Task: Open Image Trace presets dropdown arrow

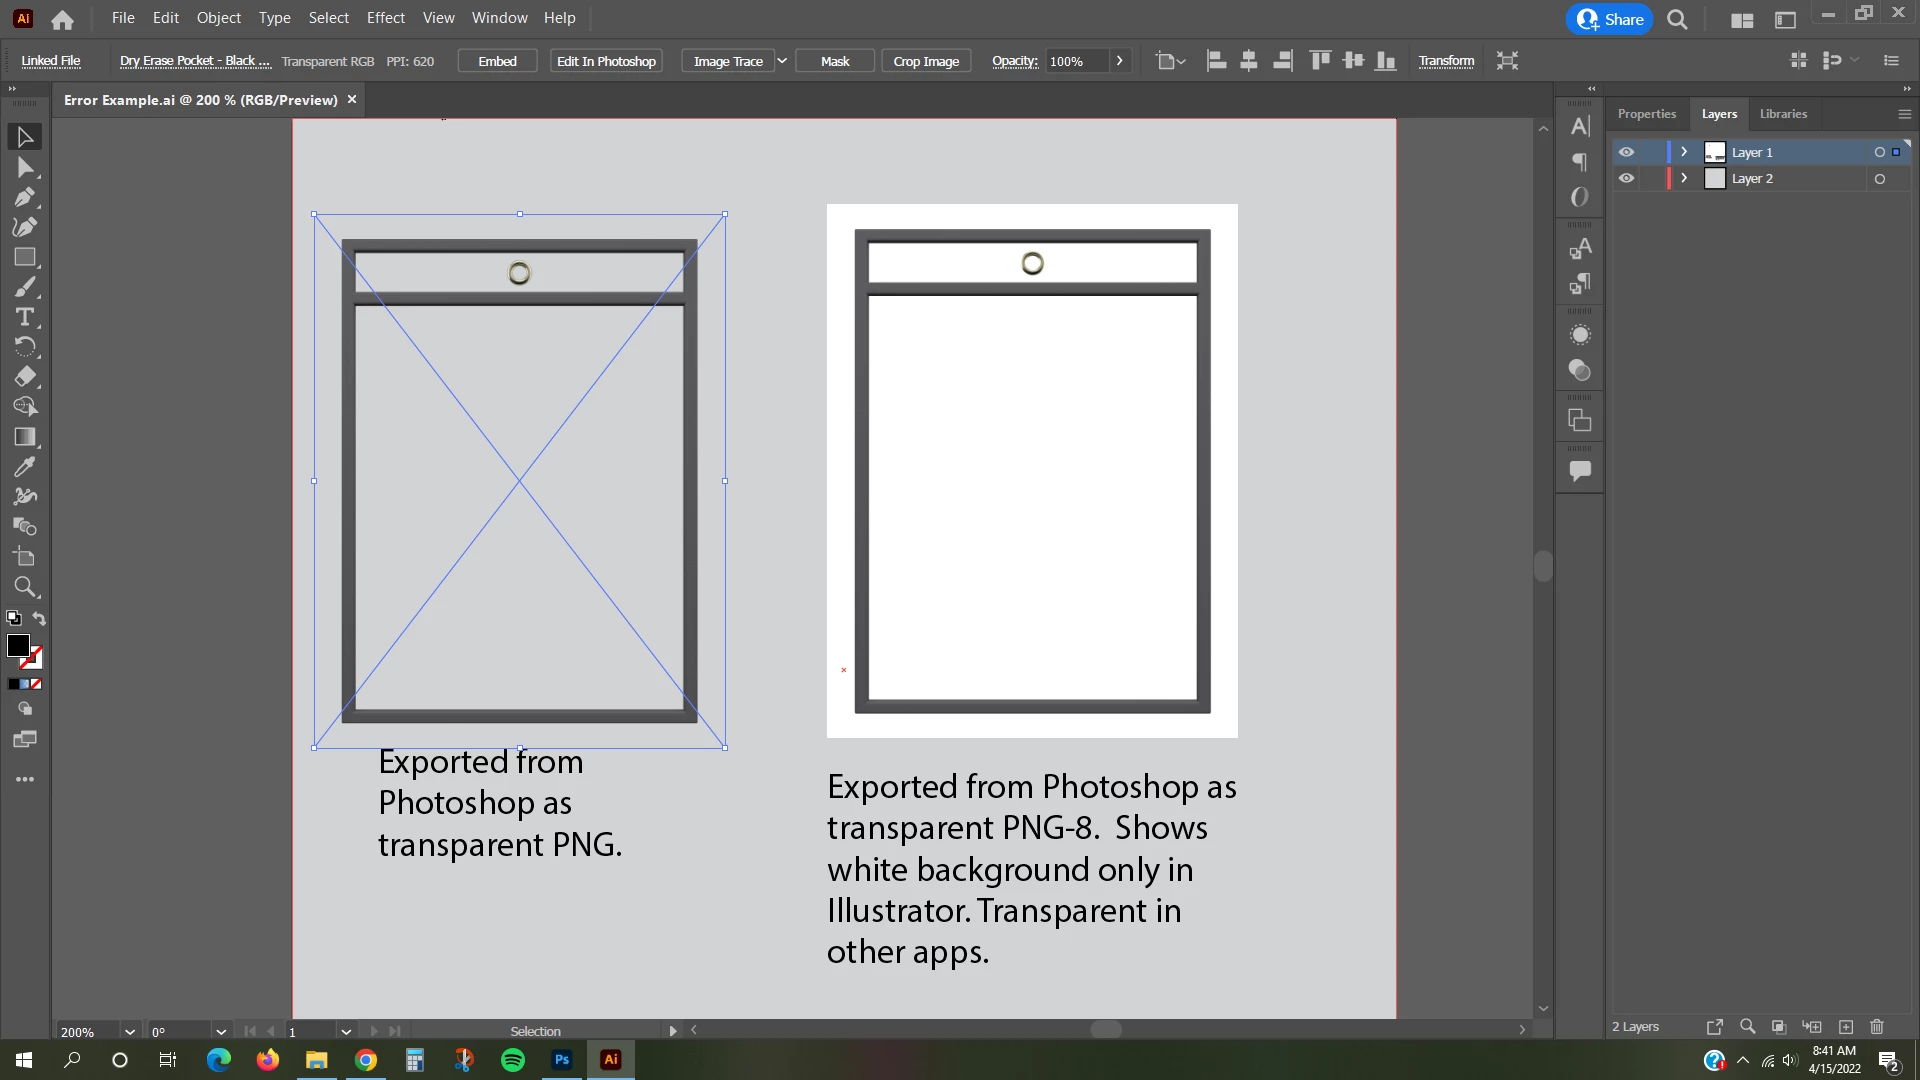Action: 782,61
